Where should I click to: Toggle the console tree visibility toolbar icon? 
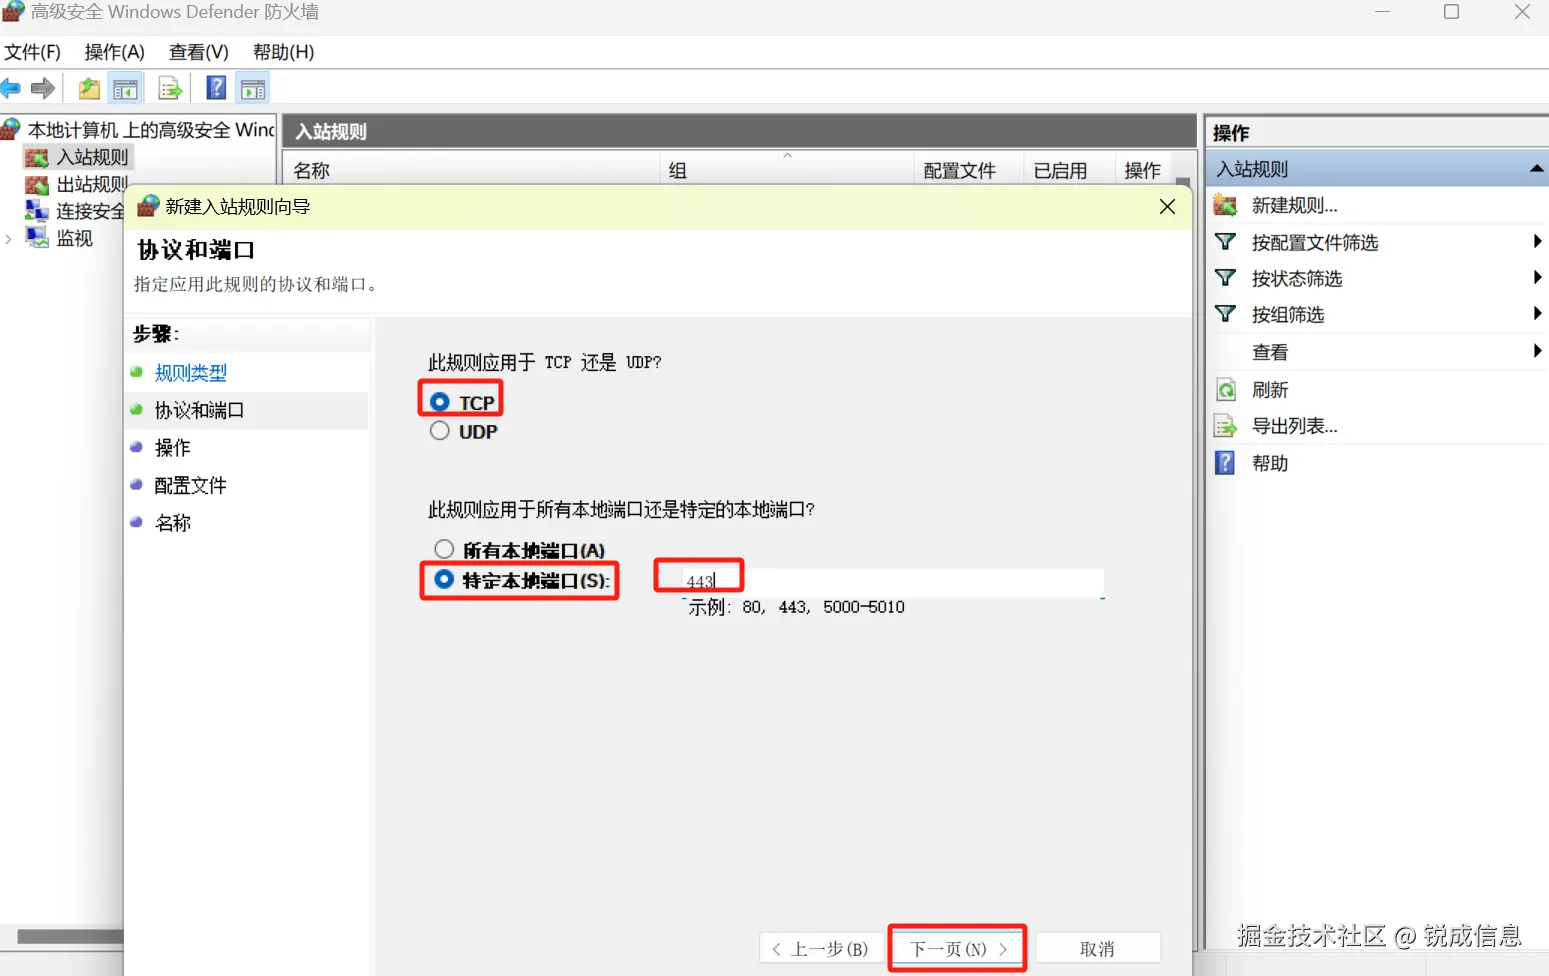[x=125, y=88]
